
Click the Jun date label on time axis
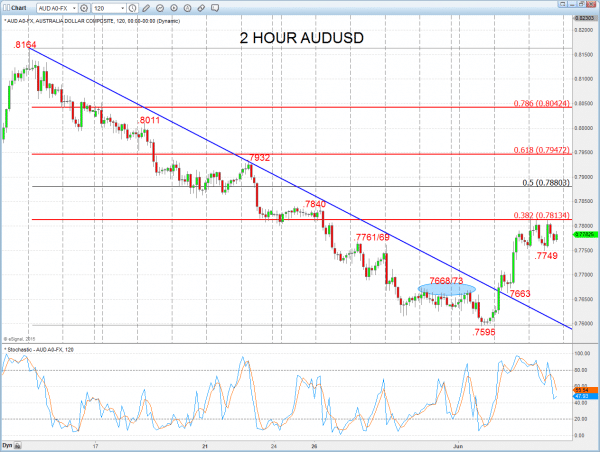pos(458,446)
